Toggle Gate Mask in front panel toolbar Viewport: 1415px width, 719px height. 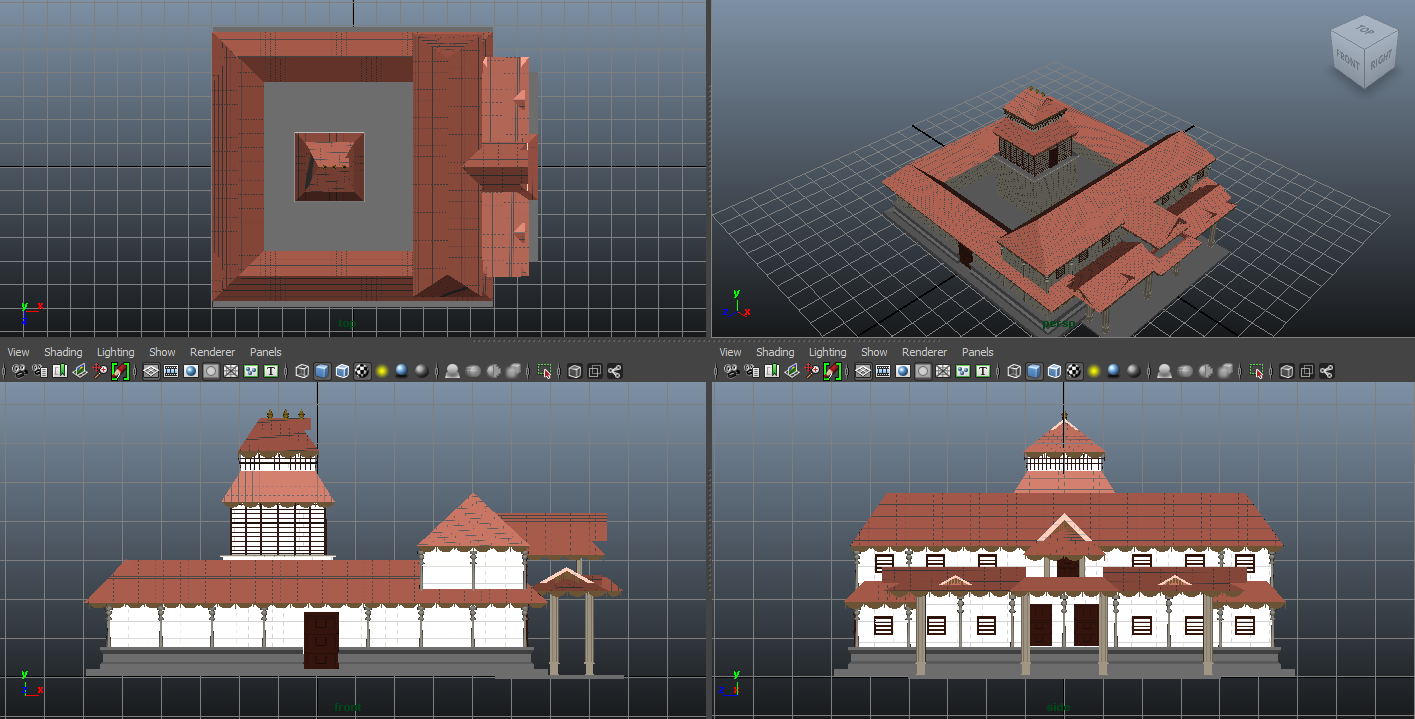(211, 371)
